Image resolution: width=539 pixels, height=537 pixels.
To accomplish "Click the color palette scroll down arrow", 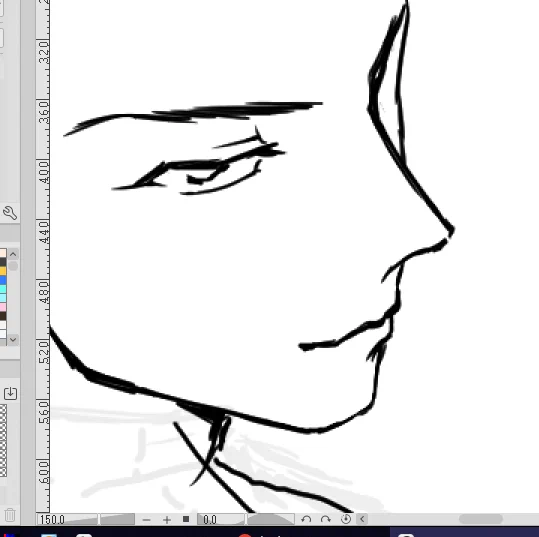I will [x=13, y=340].
